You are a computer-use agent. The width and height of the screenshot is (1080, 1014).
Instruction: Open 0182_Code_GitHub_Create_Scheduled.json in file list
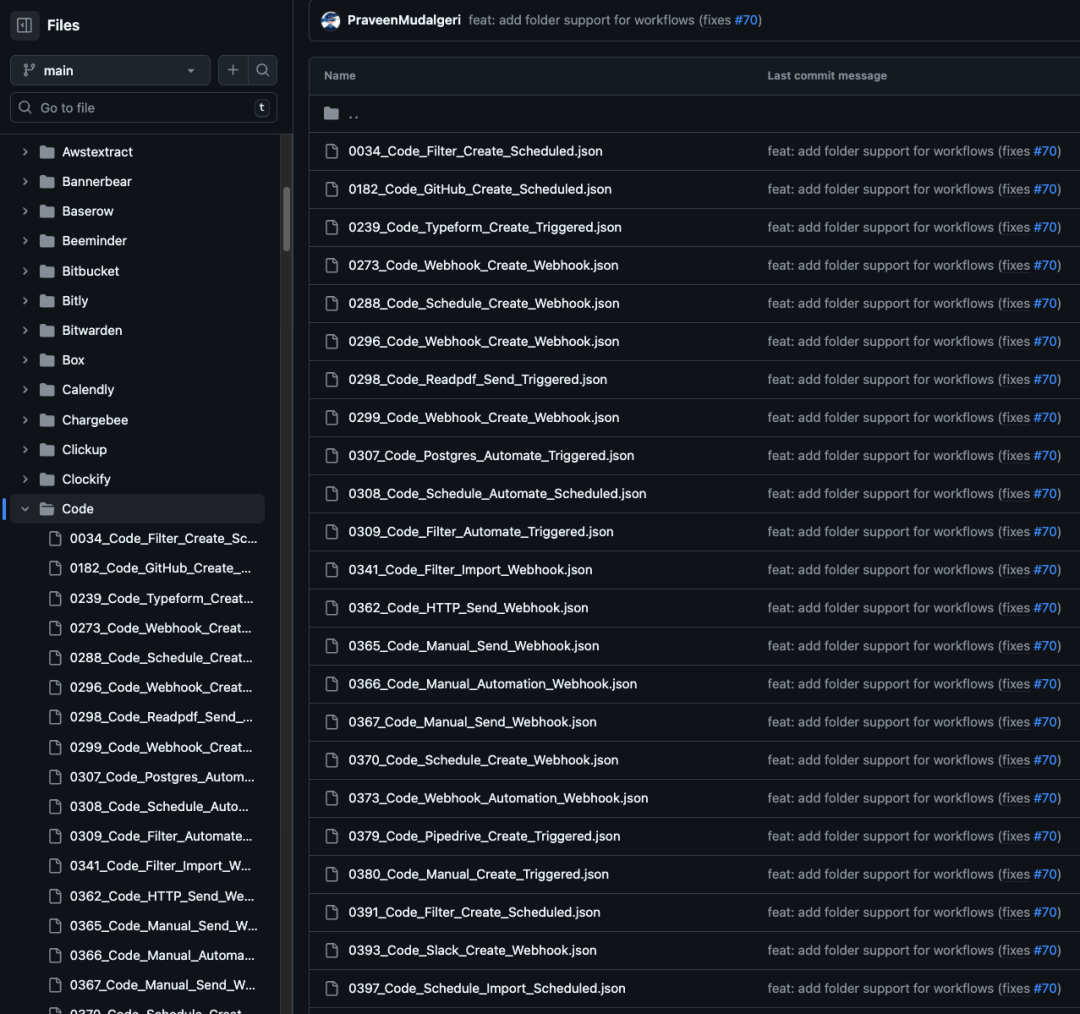[480, 189]
